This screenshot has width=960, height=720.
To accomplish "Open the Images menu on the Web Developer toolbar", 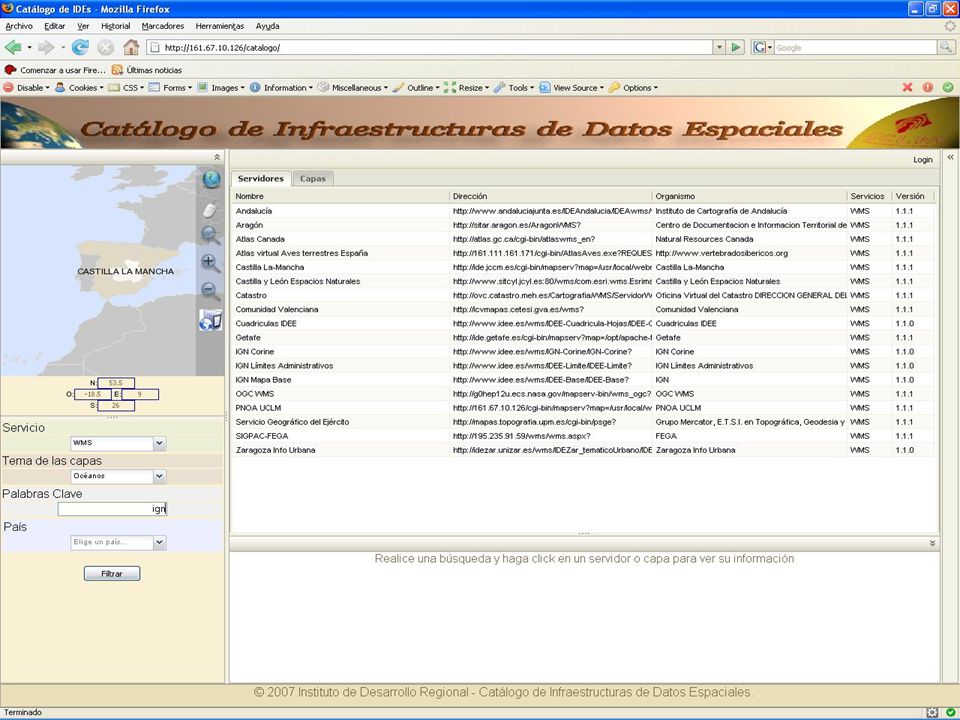I will (x=221, y=88).
